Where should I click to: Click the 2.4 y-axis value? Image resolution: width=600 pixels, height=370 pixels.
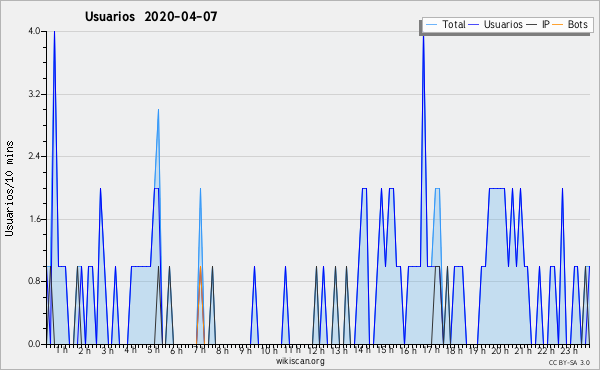[34, 156]
